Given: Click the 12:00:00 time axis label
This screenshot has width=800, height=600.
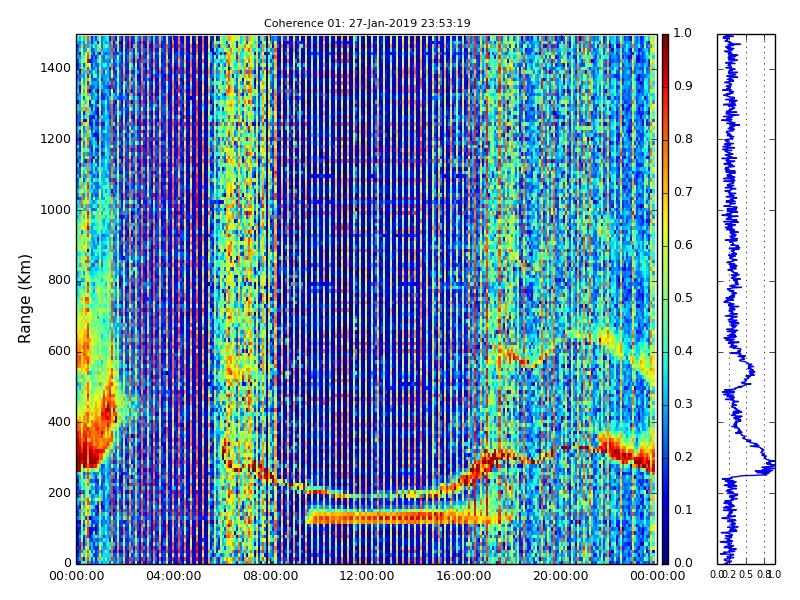Looking at the screenshot, I should [367, 576].
